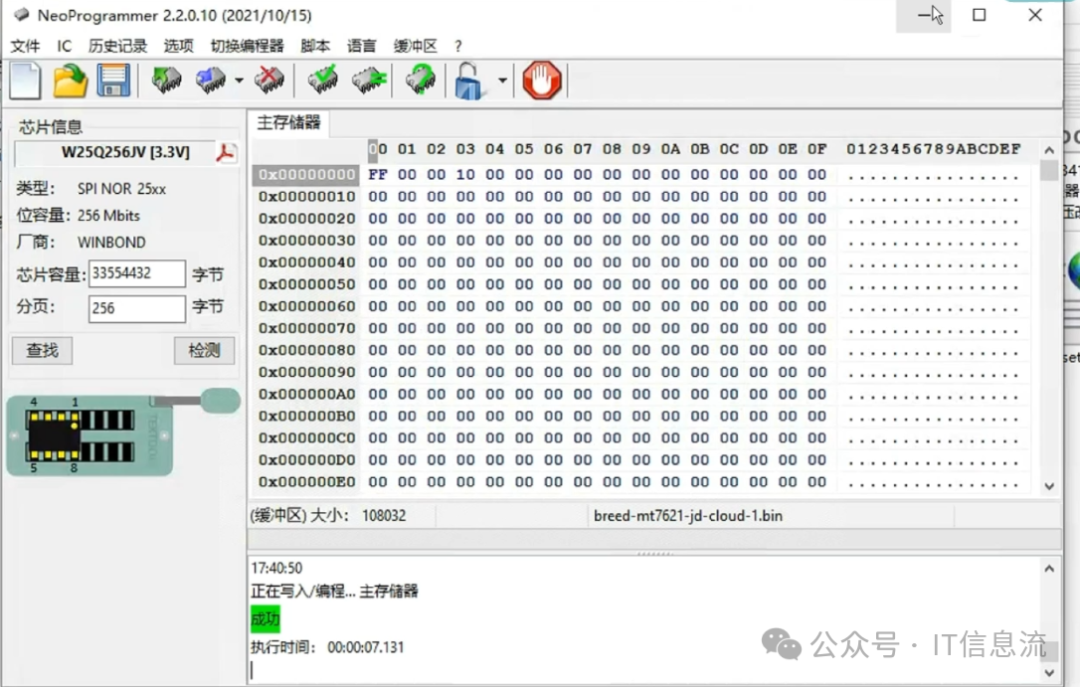This screenshot has width=1080, height=687.
Task: Click the new file toolbar icon
Action: click(x=25, y=81)
